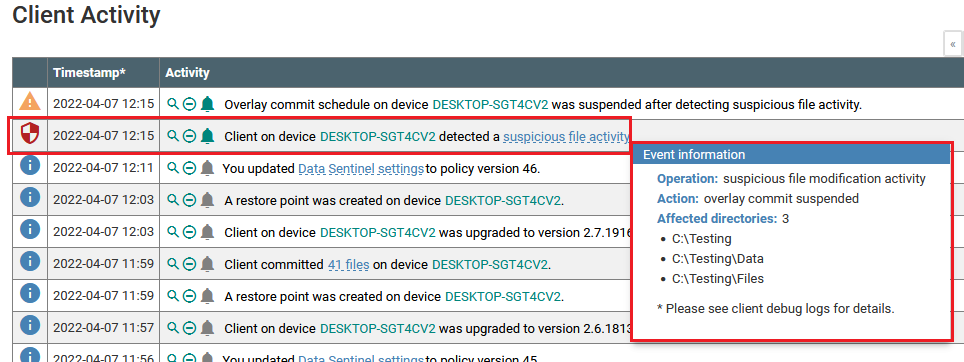Viewport: 964px width, 362px height.
Task: Open Data Sentinel settings link for version 46
Action: pos(362,168)
